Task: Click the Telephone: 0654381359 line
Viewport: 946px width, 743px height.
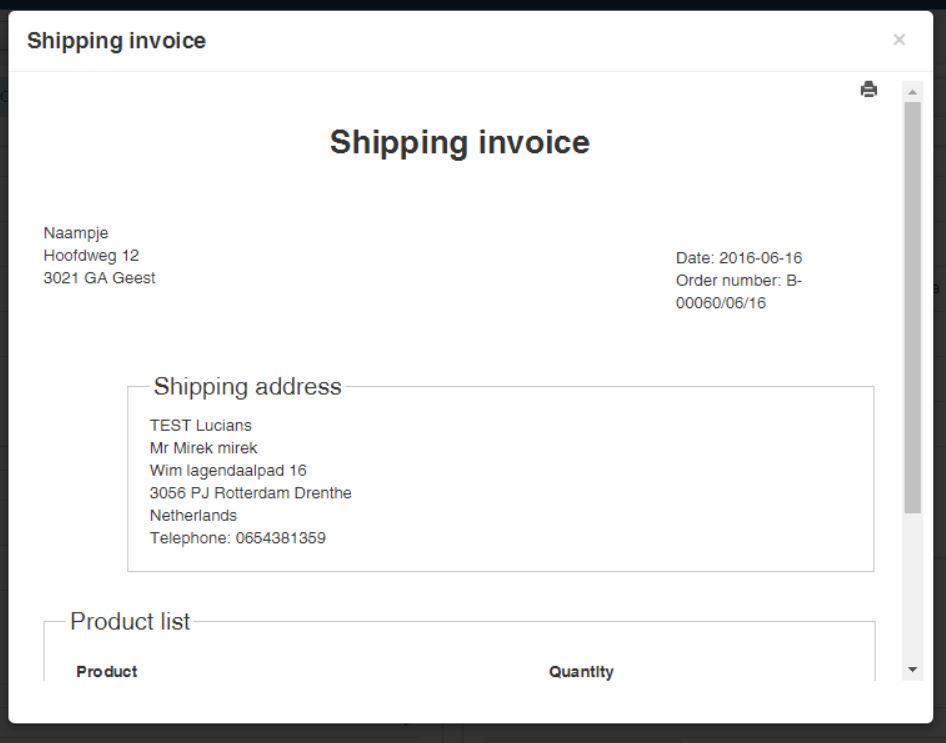Action: [237, 538]
